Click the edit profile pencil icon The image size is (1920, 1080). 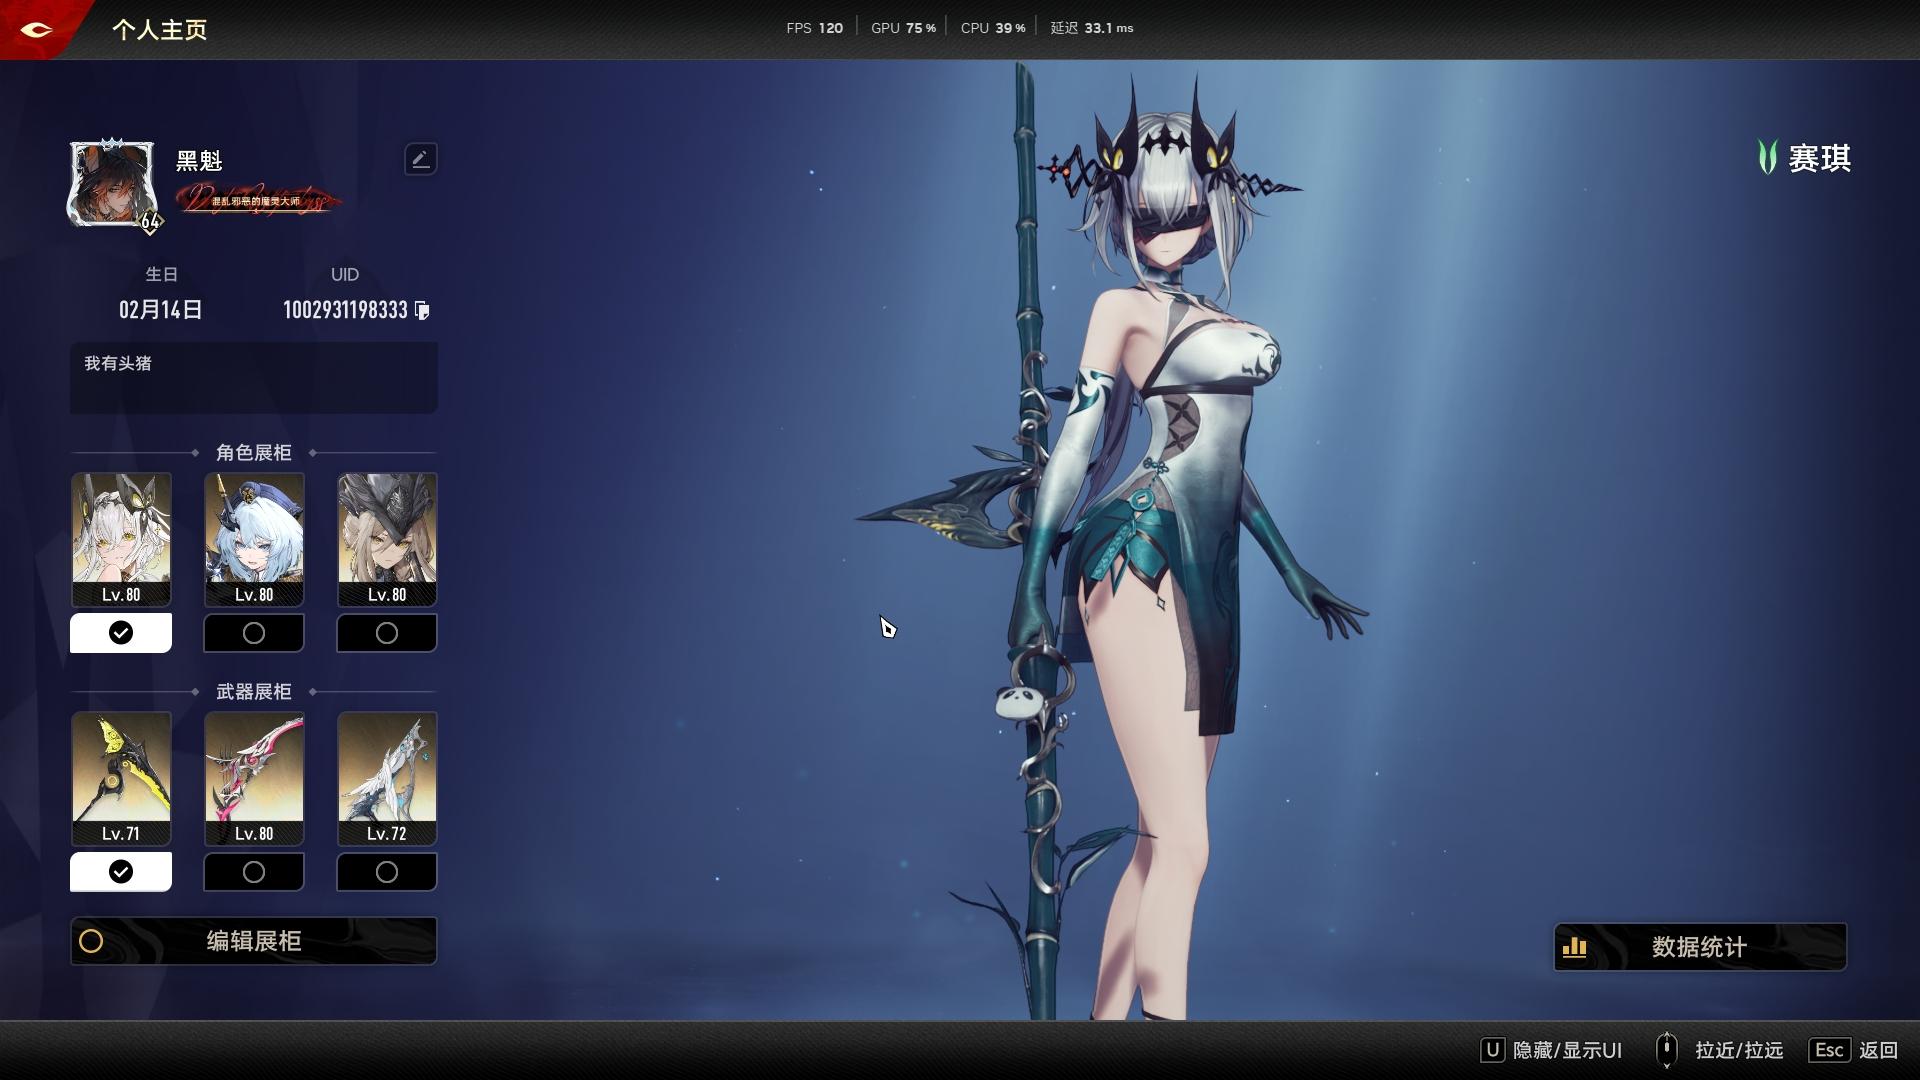click(420, 159)
